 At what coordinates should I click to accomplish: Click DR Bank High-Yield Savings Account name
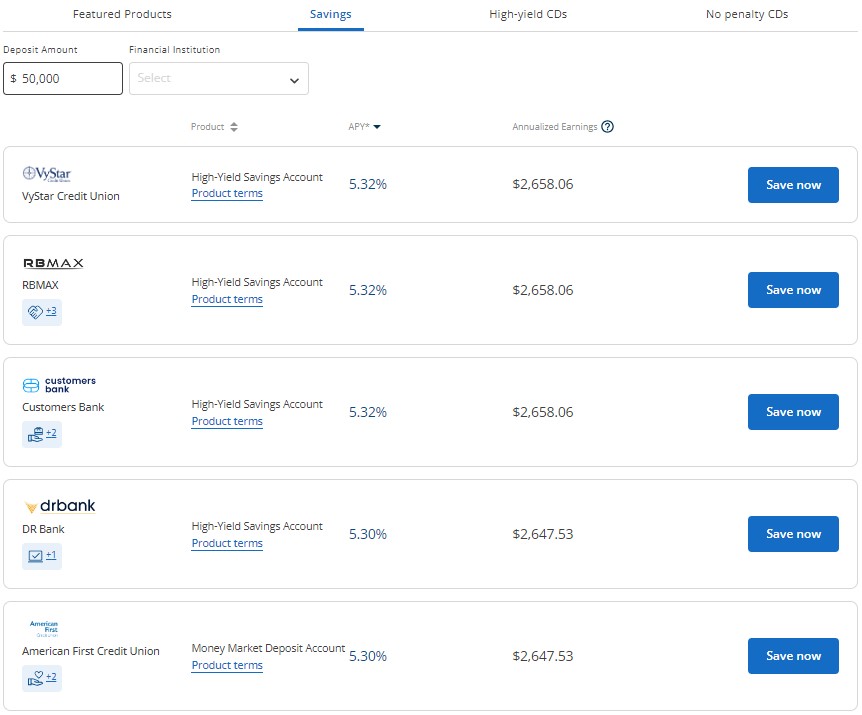tap(257, 526)
